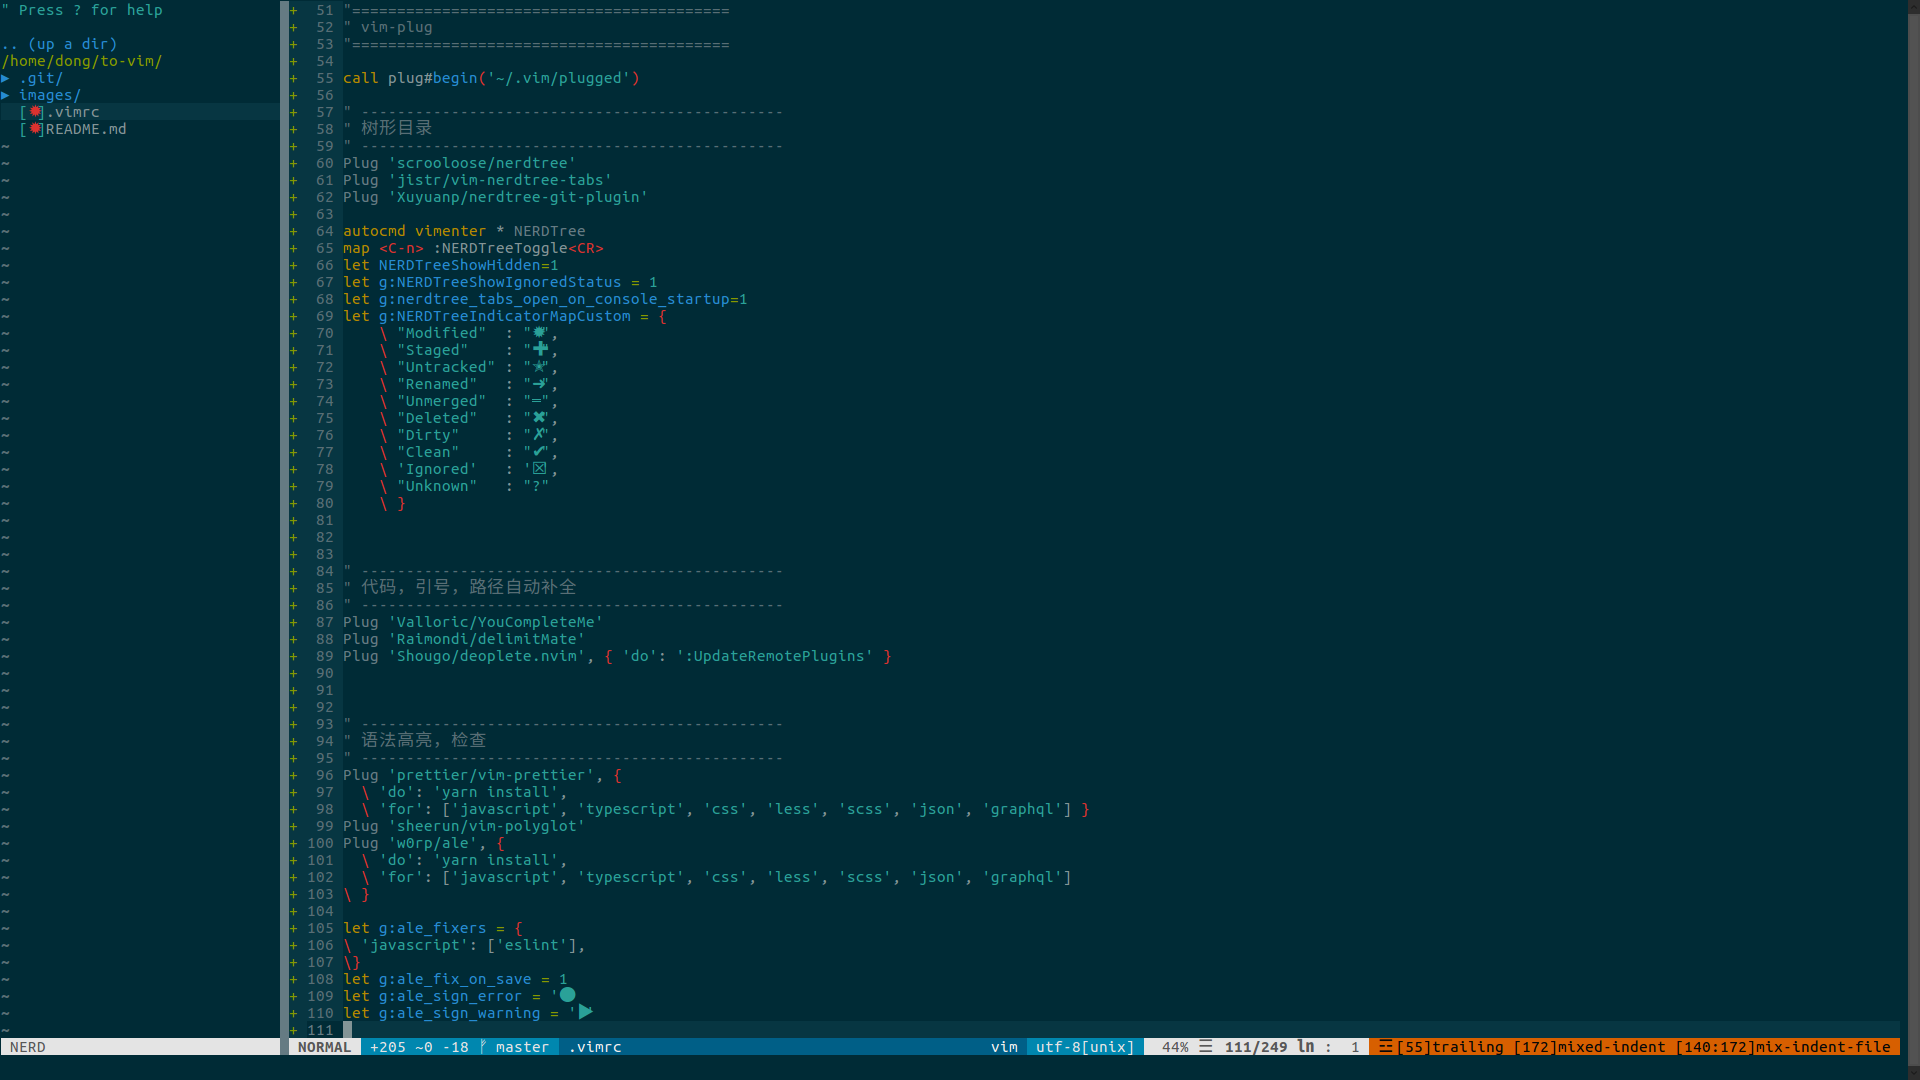Image resolution: width=1920 pixels, height=1080 pixels.
Task: Click the Untracked star symbol on line 72
Action: click(540, 367)
